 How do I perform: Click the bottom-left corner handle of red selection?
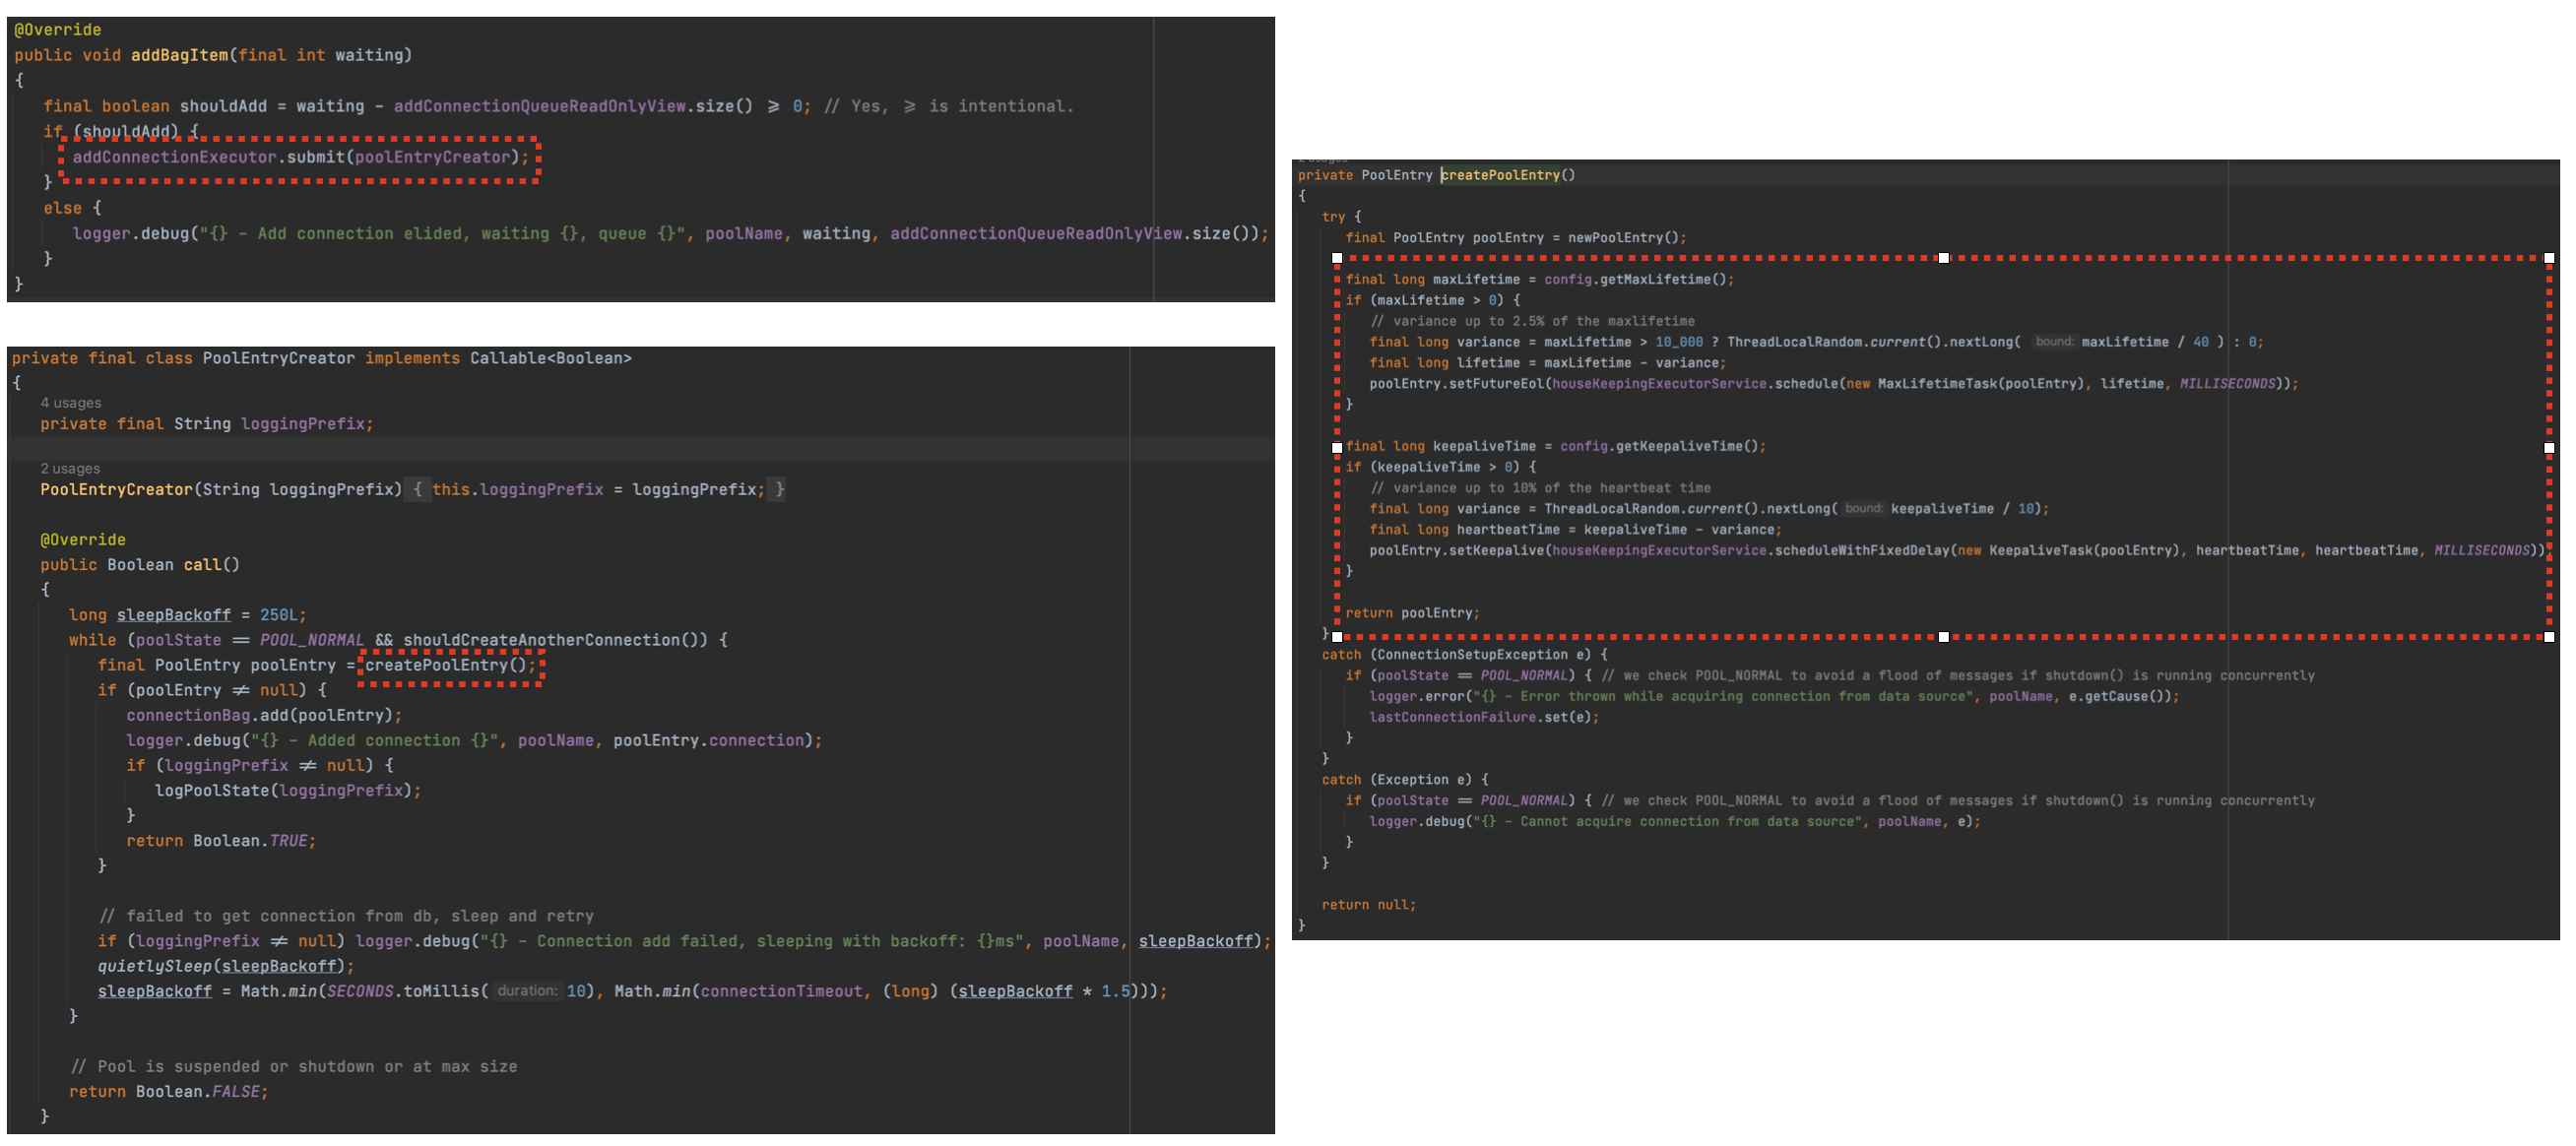tap(1337, 637)
